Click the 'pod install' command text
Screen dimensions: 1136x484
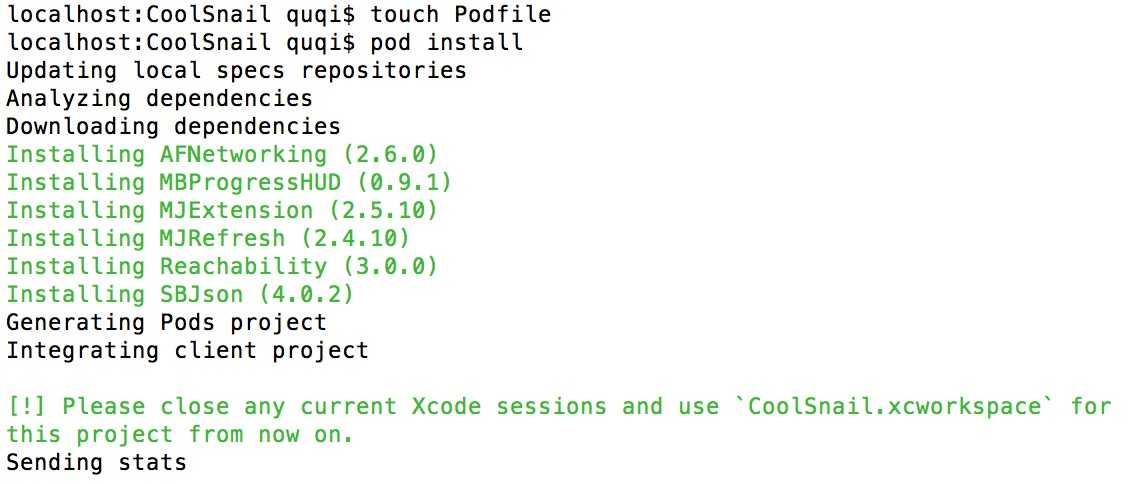[x=446, y=42]
